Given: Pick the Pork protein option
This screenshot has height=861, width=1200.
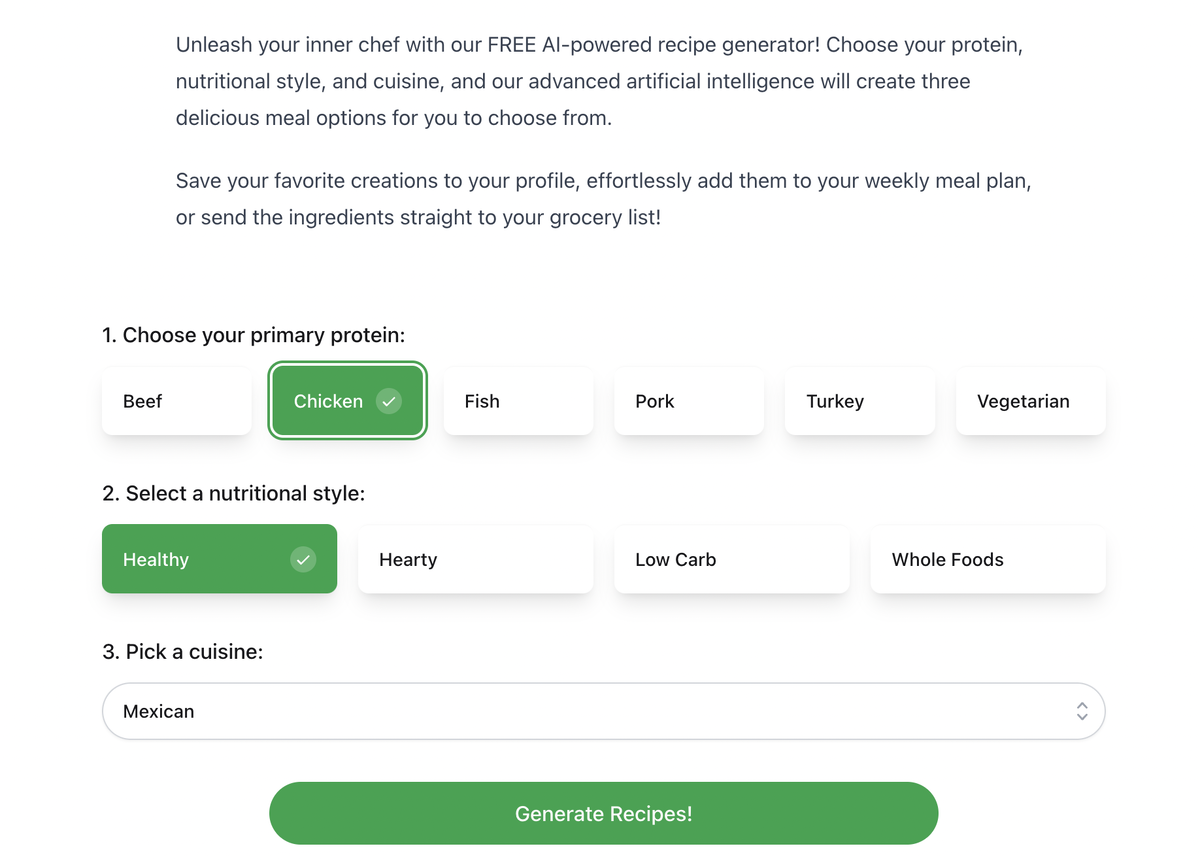Looking at the screenshot, I should [689, 401].
